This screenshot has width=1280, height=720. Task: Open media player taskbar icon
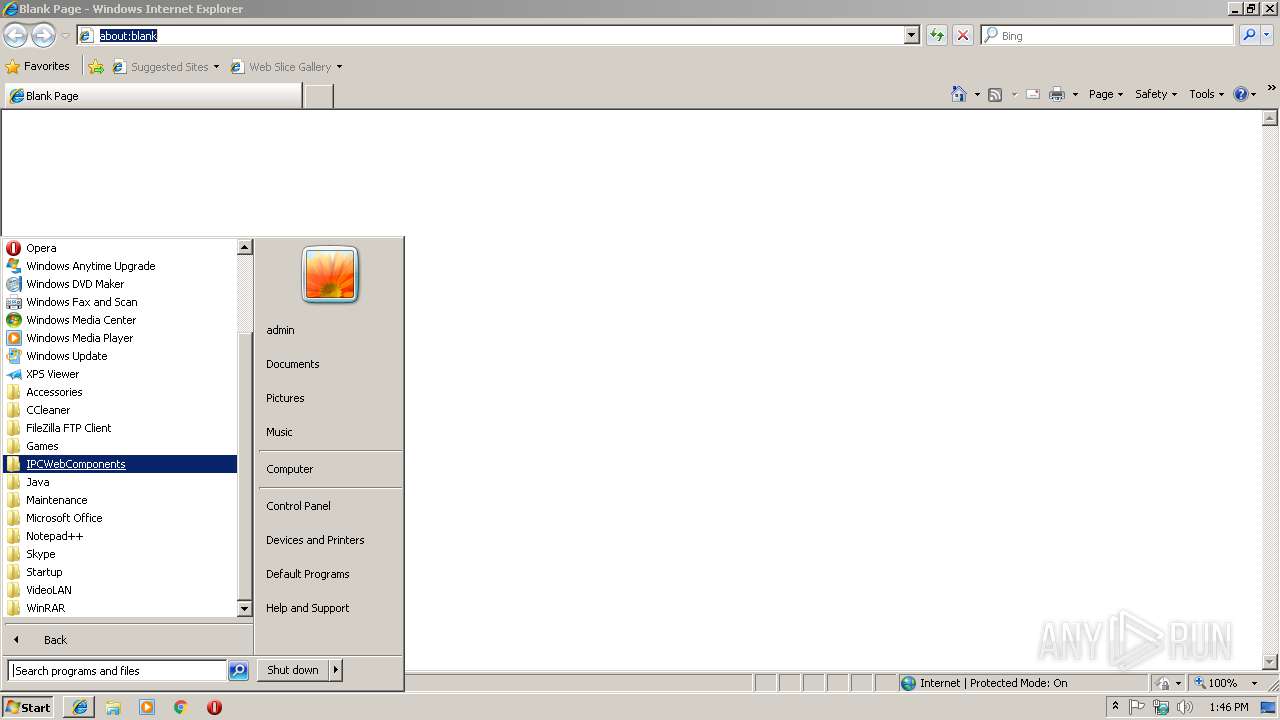[147, 707]
